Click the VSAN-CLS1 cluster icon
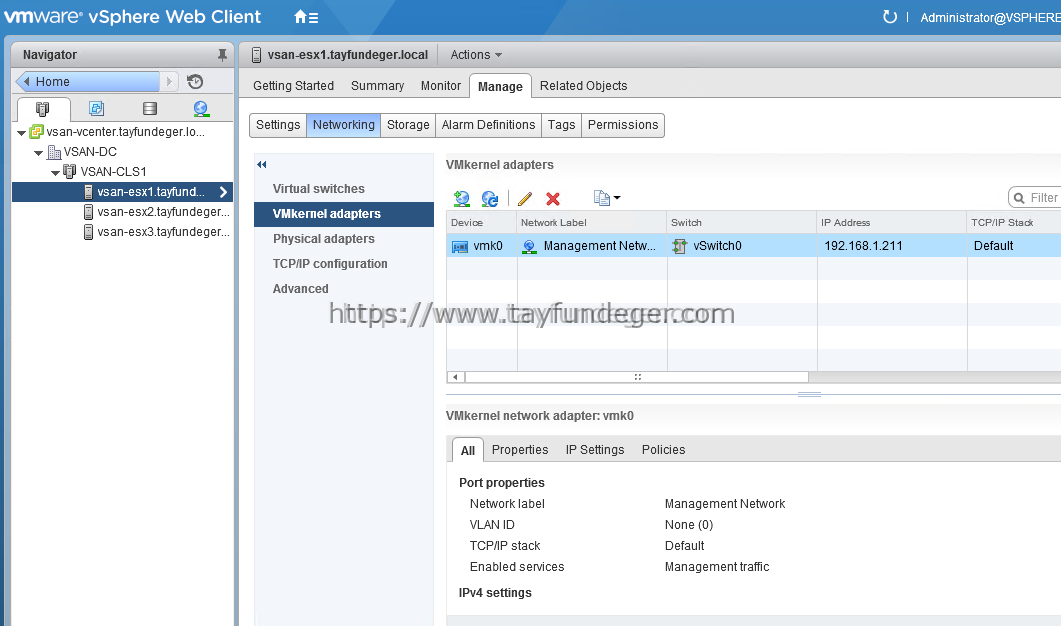Viewport: 1061px width, 626px height. click(x=70, y=171)
